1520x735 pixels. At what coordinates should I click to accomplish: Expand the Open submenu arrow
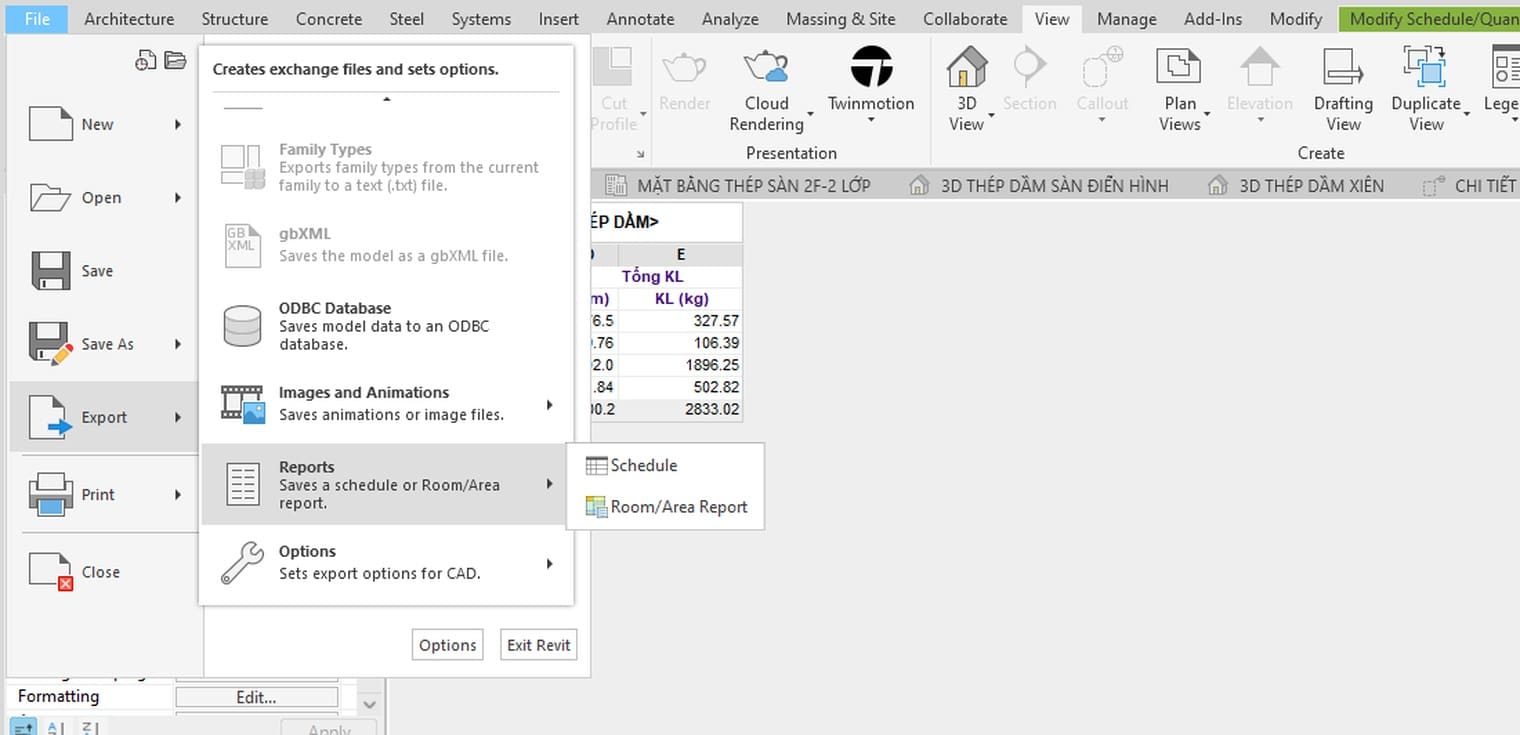tap(178, 198)
